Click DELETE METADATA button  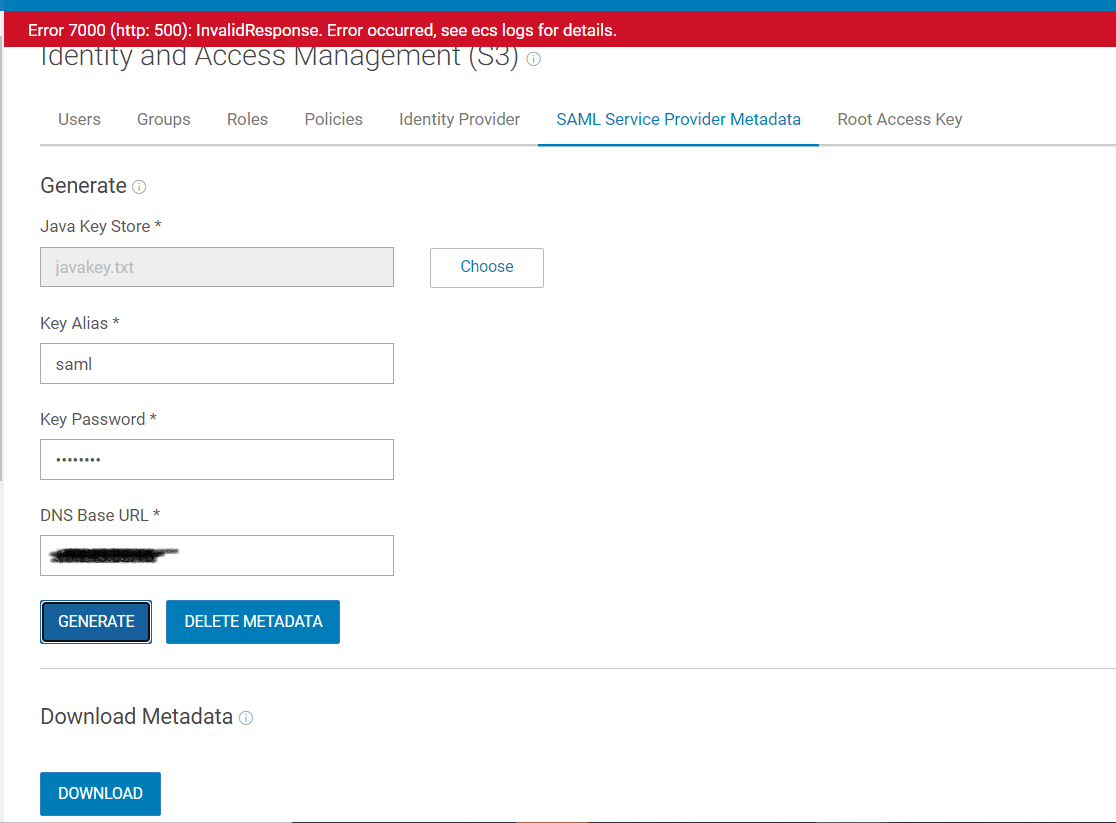[x=252, y=621]
